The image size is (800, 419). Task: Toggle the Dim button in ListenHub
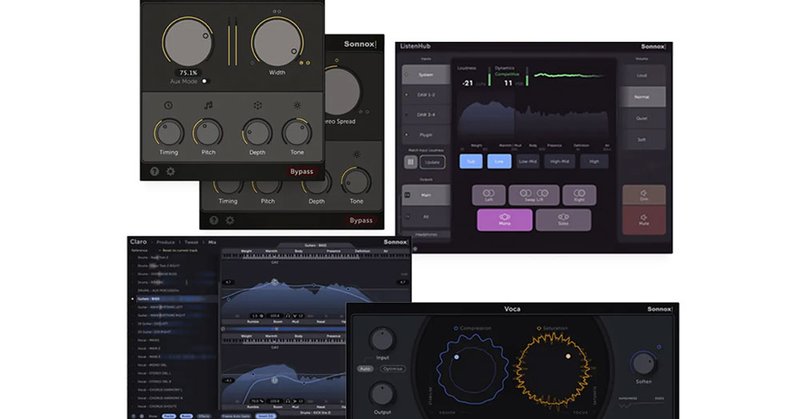click(x=644, y=195)
